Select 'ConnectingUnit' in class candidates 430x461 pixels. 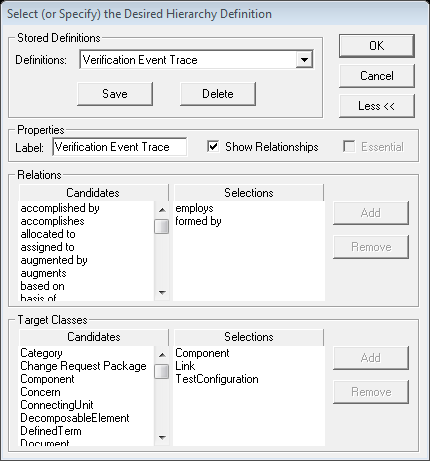(x=57, y=405)
